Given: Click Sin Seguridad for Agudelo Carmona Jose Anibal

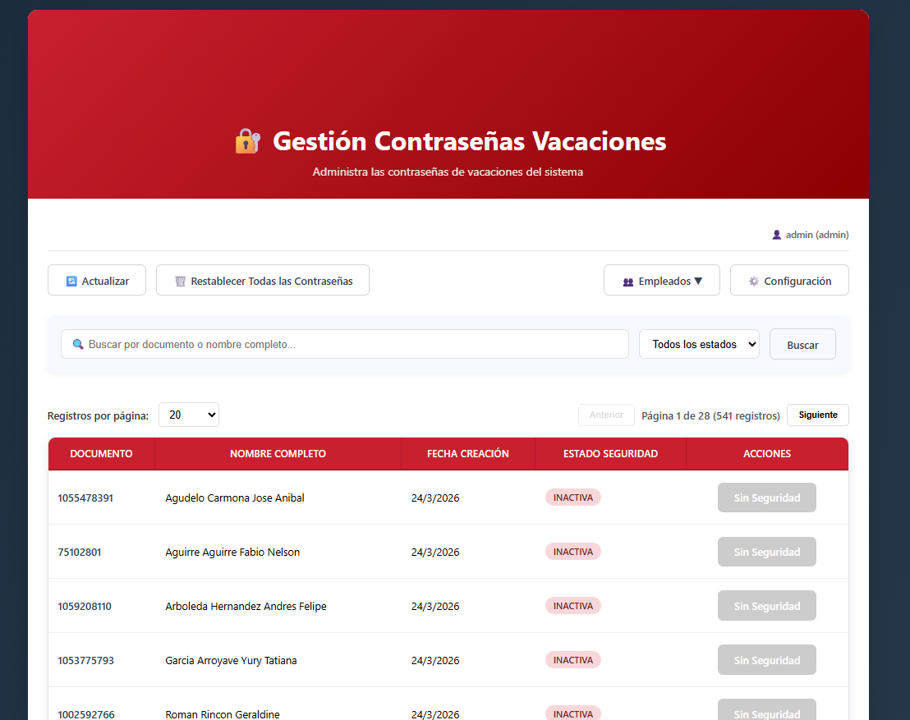Looking at the screenshot, I should (x=766, y=497).
